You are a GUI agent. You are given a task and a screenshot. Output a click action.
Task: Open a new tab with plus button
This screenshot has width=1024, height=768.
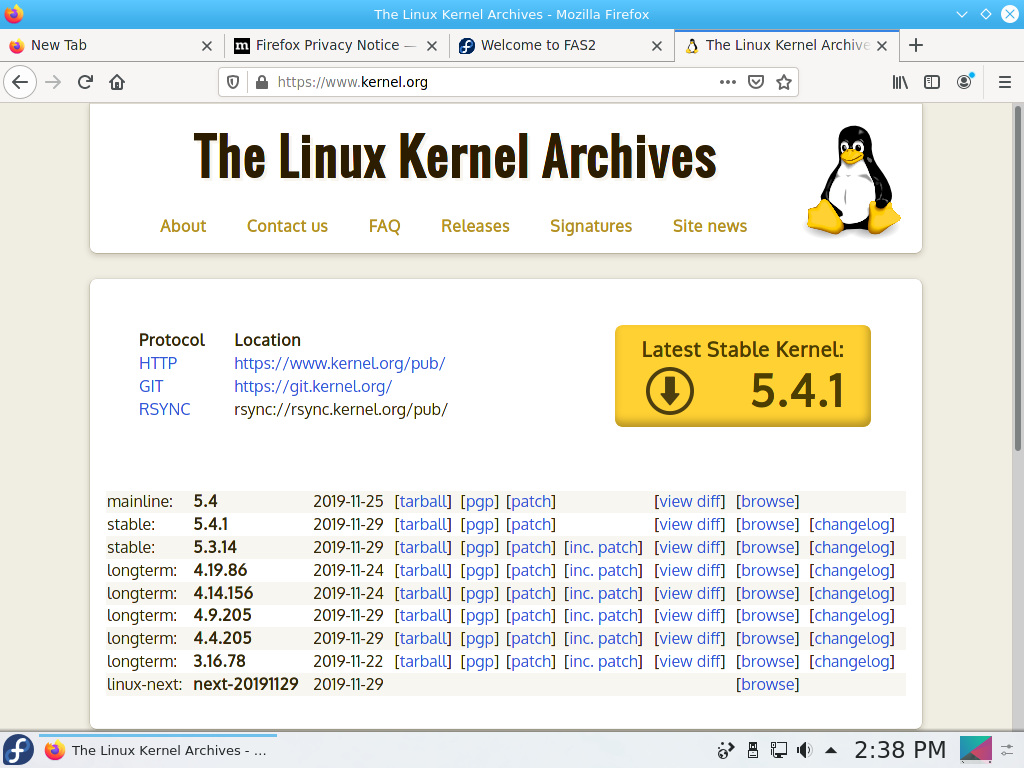[x=916, y=45]
